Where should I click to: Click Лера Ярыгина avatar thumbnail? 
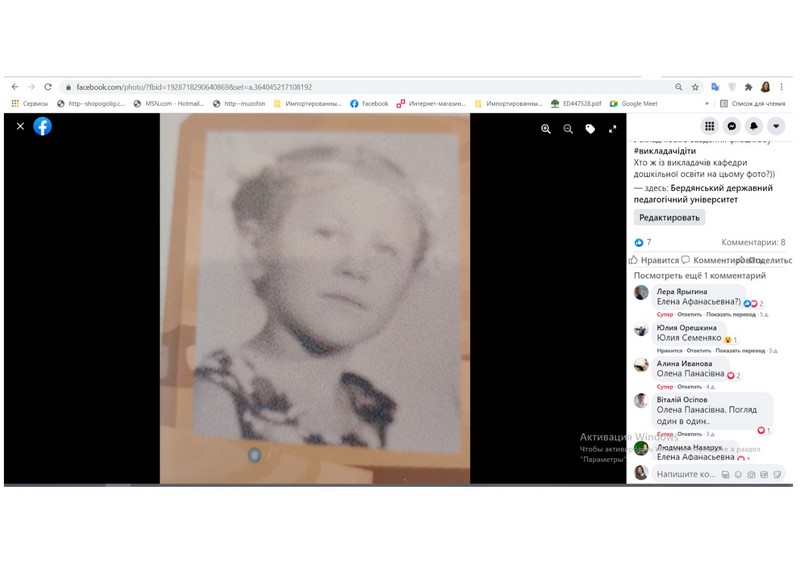641,292
